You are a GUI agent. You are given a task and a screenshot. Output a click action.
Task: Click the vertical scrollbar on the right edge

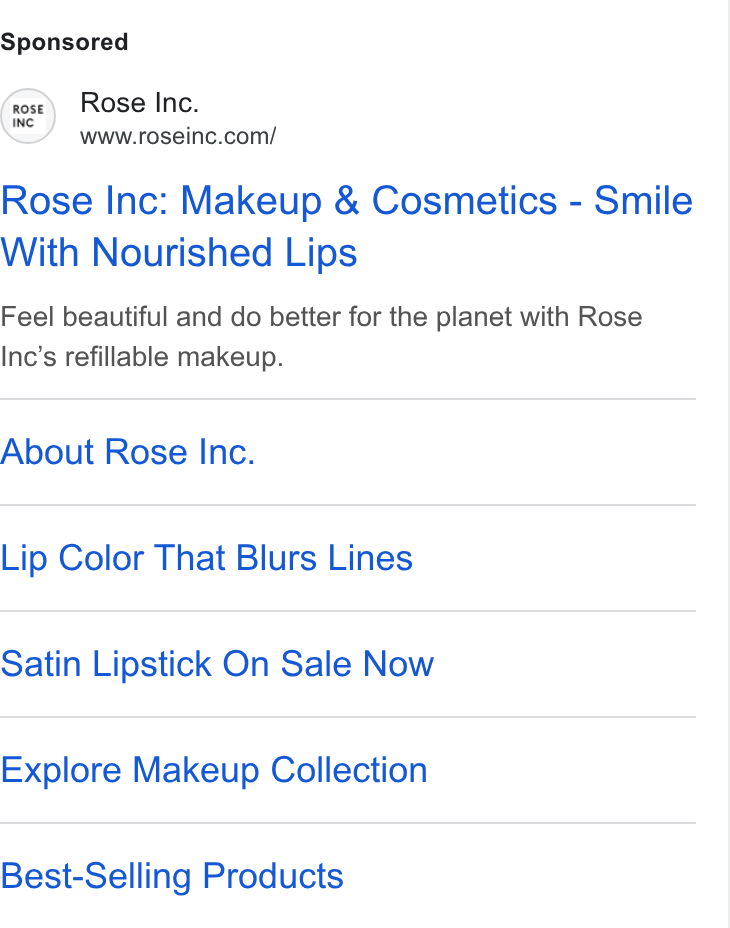(x=729, y=464)
